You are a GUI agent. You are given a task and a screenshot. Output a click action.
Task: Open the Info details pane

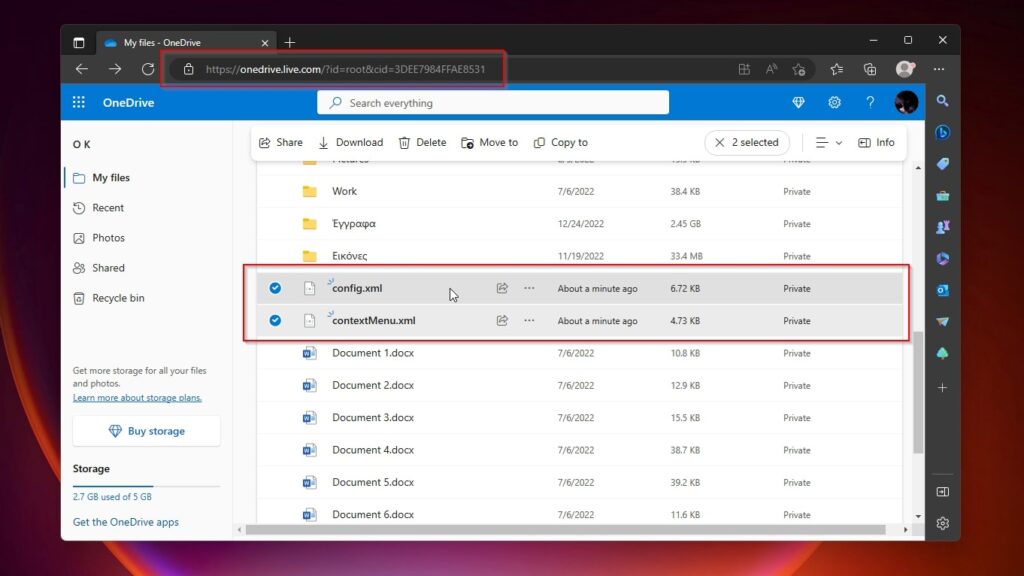876,142
